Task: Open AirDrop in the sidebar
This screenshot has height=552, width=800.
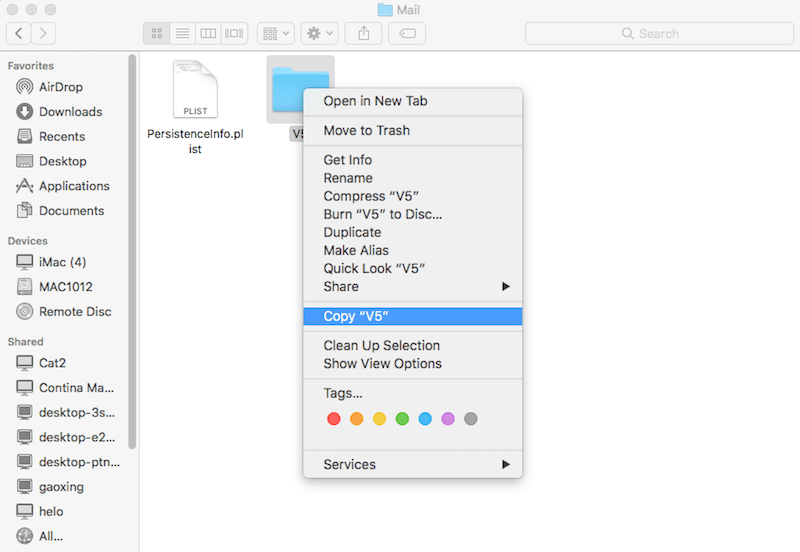Action: [60, 87]
